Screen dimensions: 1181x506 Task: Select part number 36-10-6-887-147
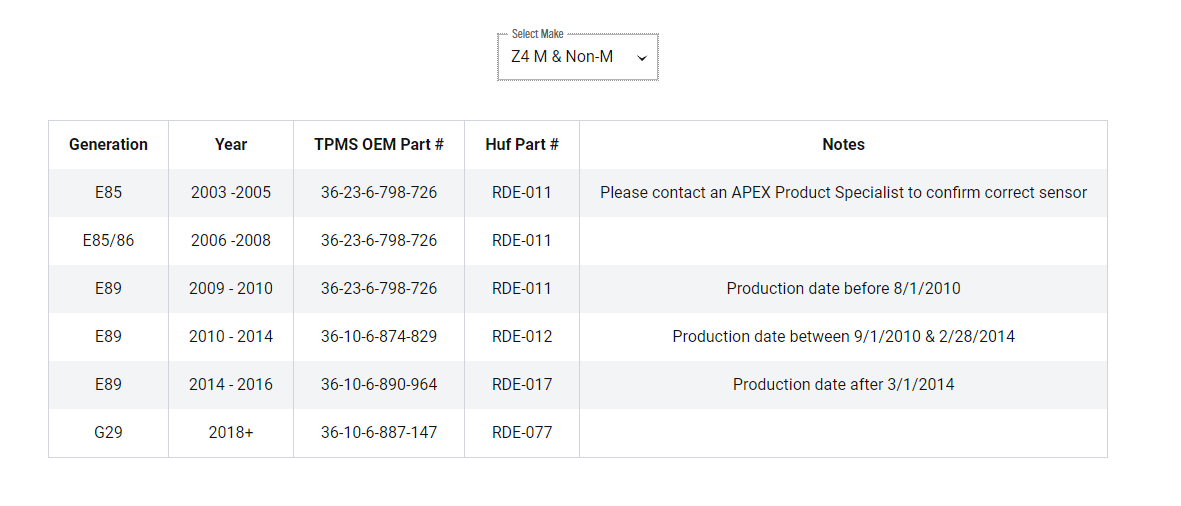[x=379, y=432]
